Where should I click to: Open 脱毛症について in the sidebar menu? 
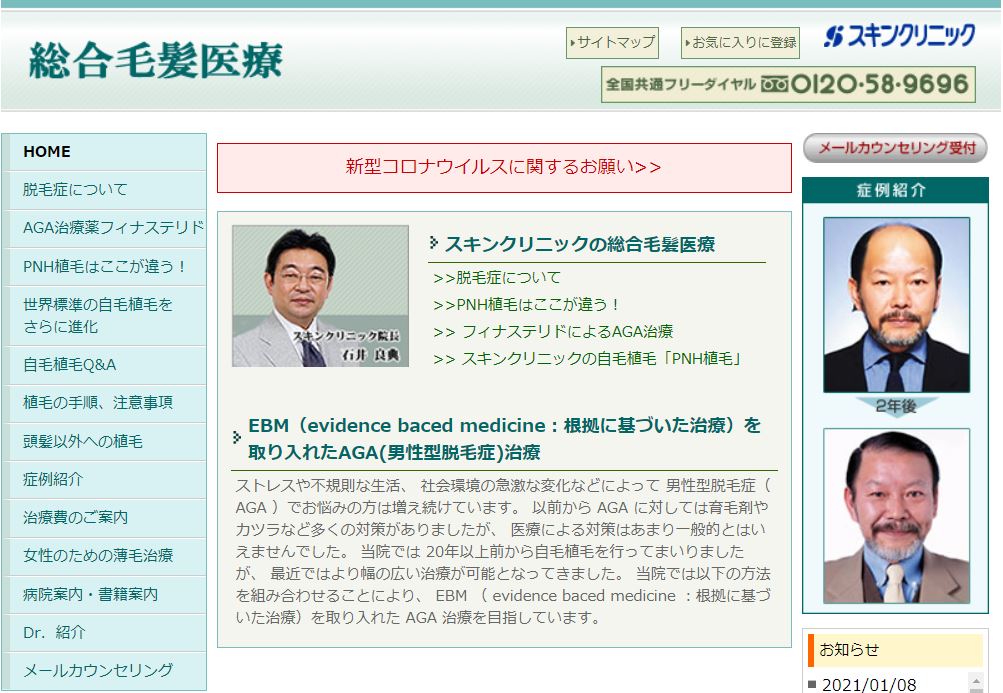coord(75,190)
